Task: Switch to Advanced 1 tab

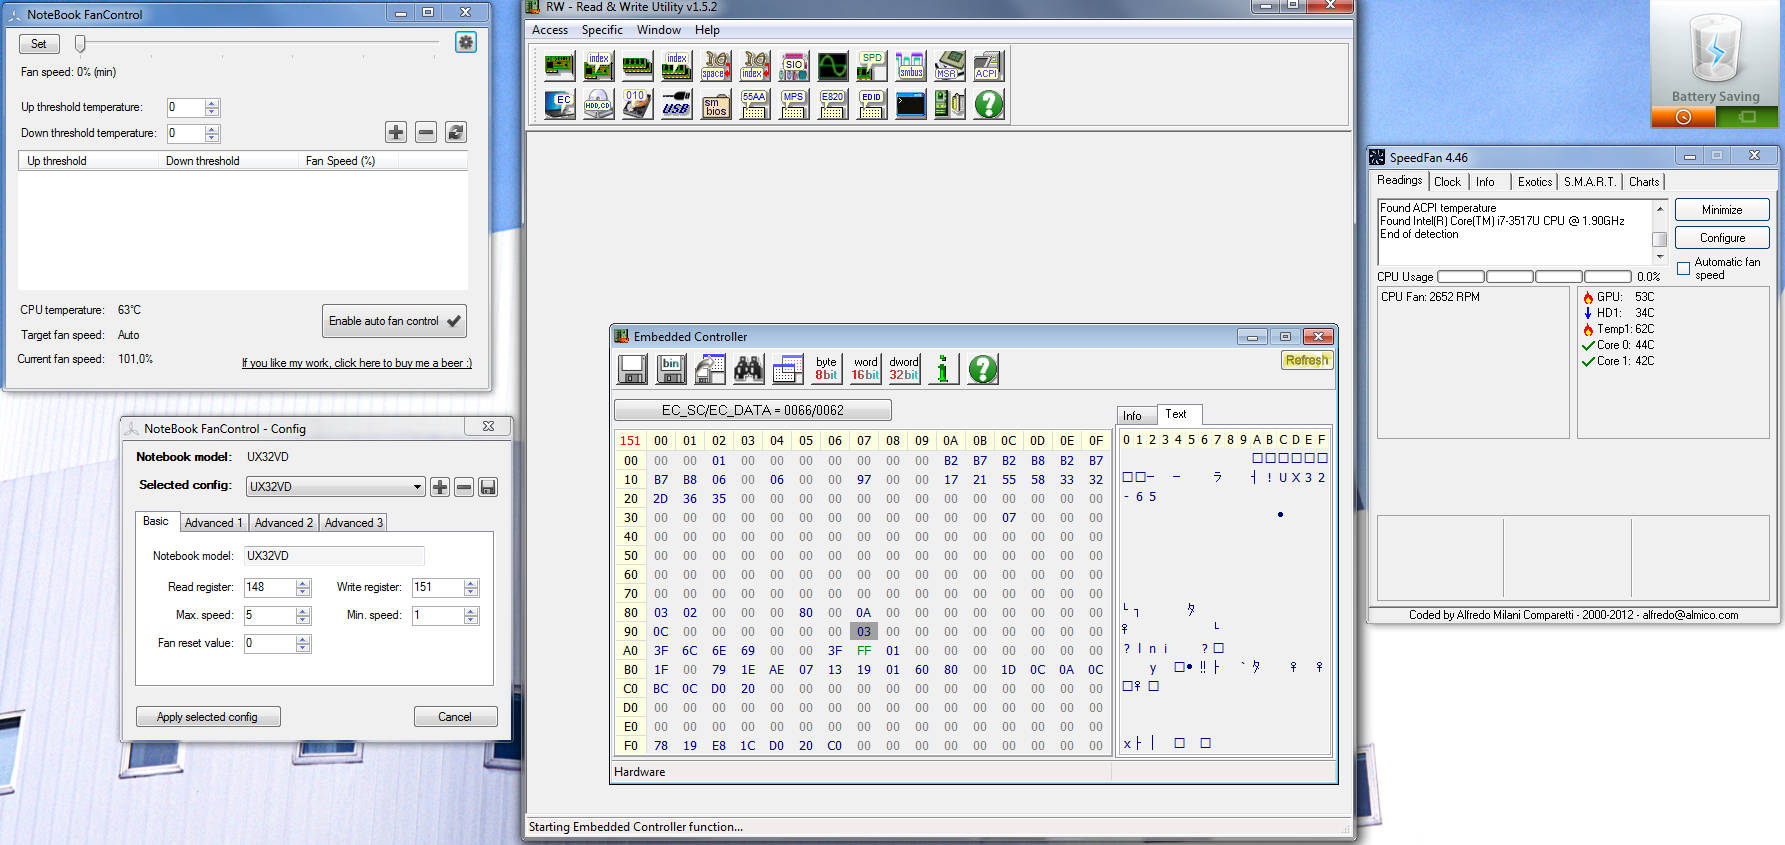Action: (214, 522)
